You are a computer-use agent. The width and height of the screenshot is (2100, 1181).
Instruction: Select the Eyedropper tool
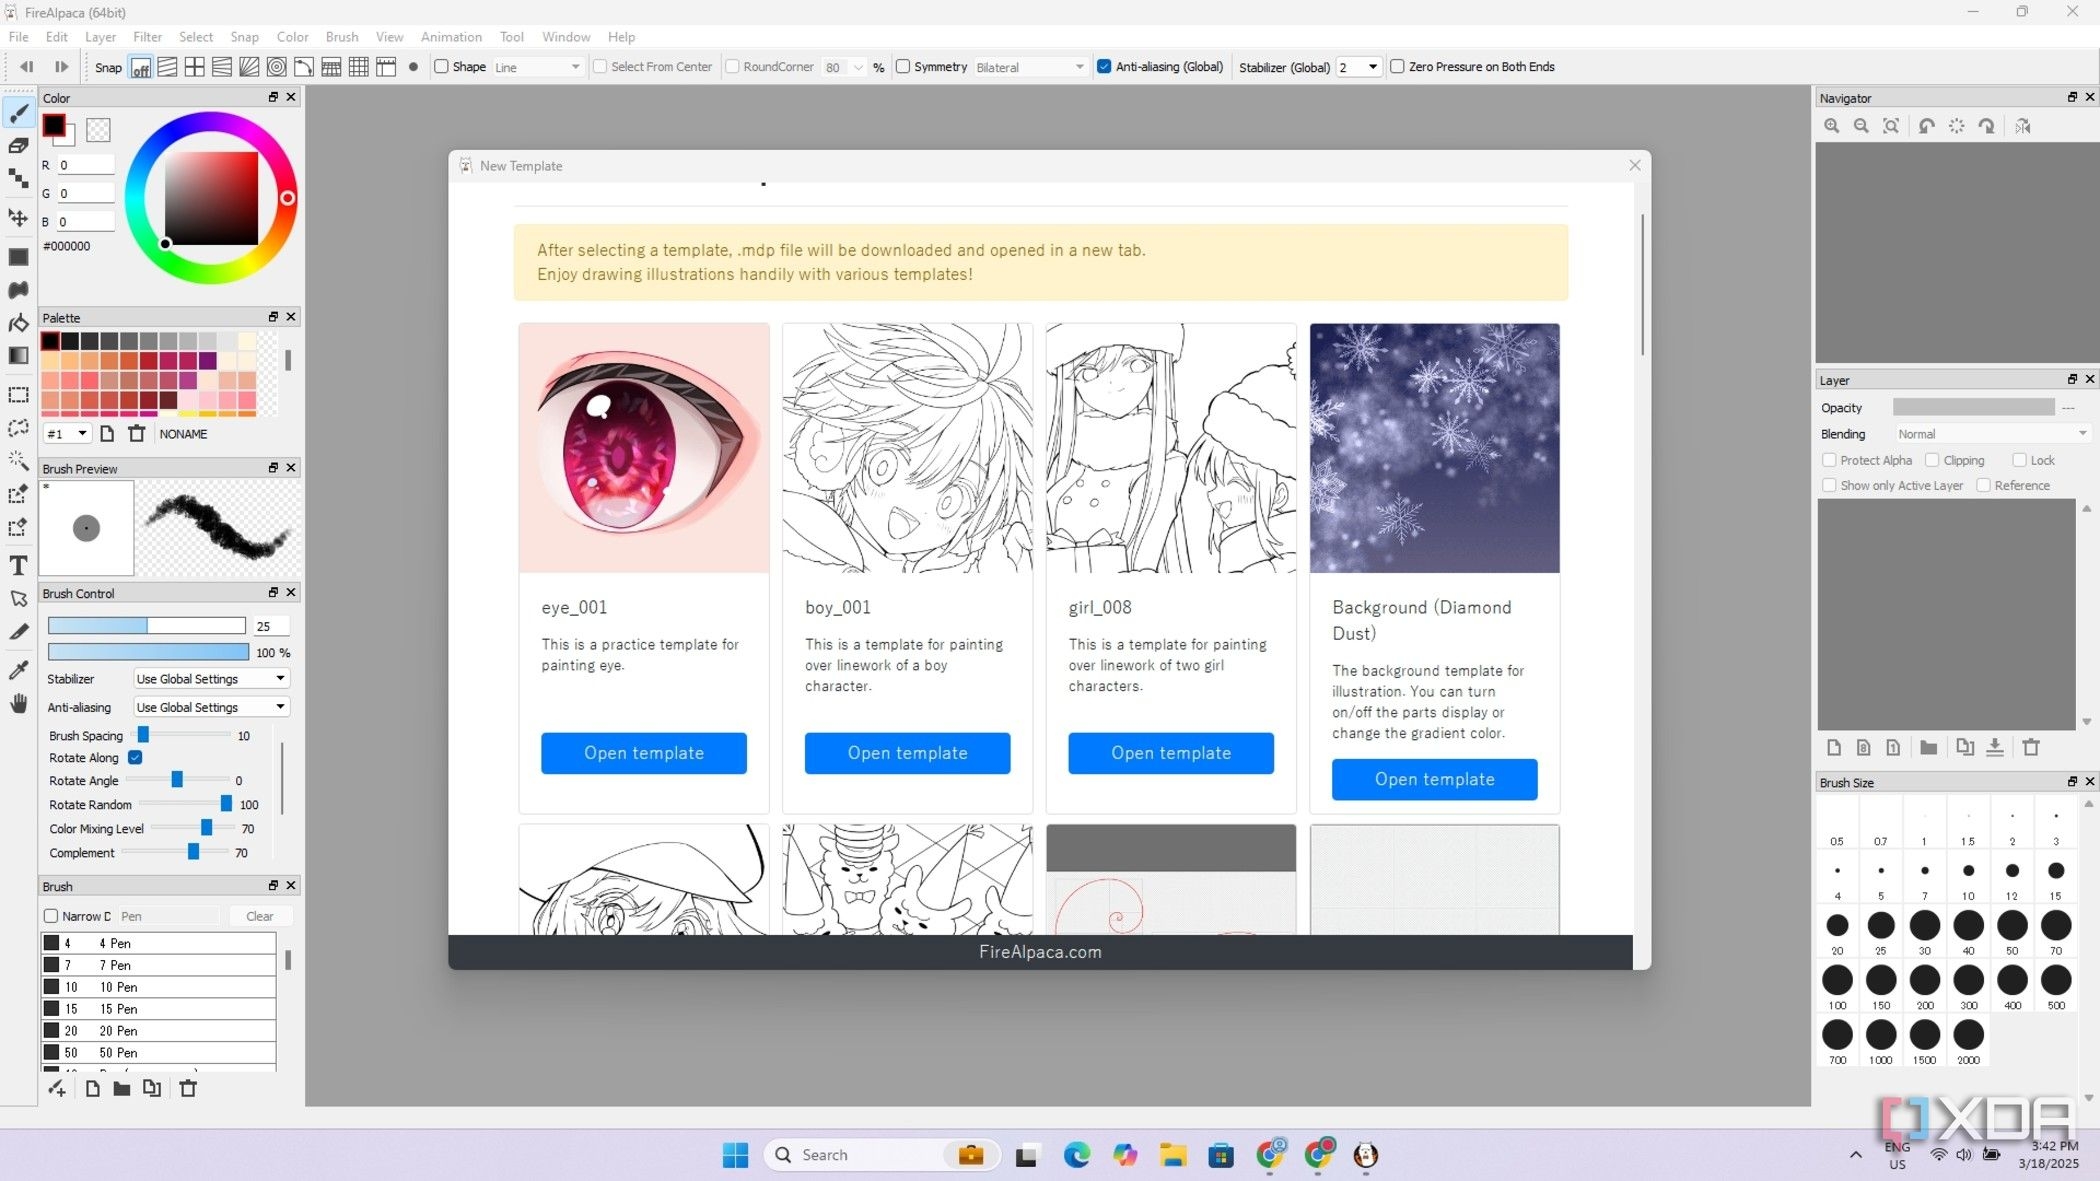coord(18,670)
